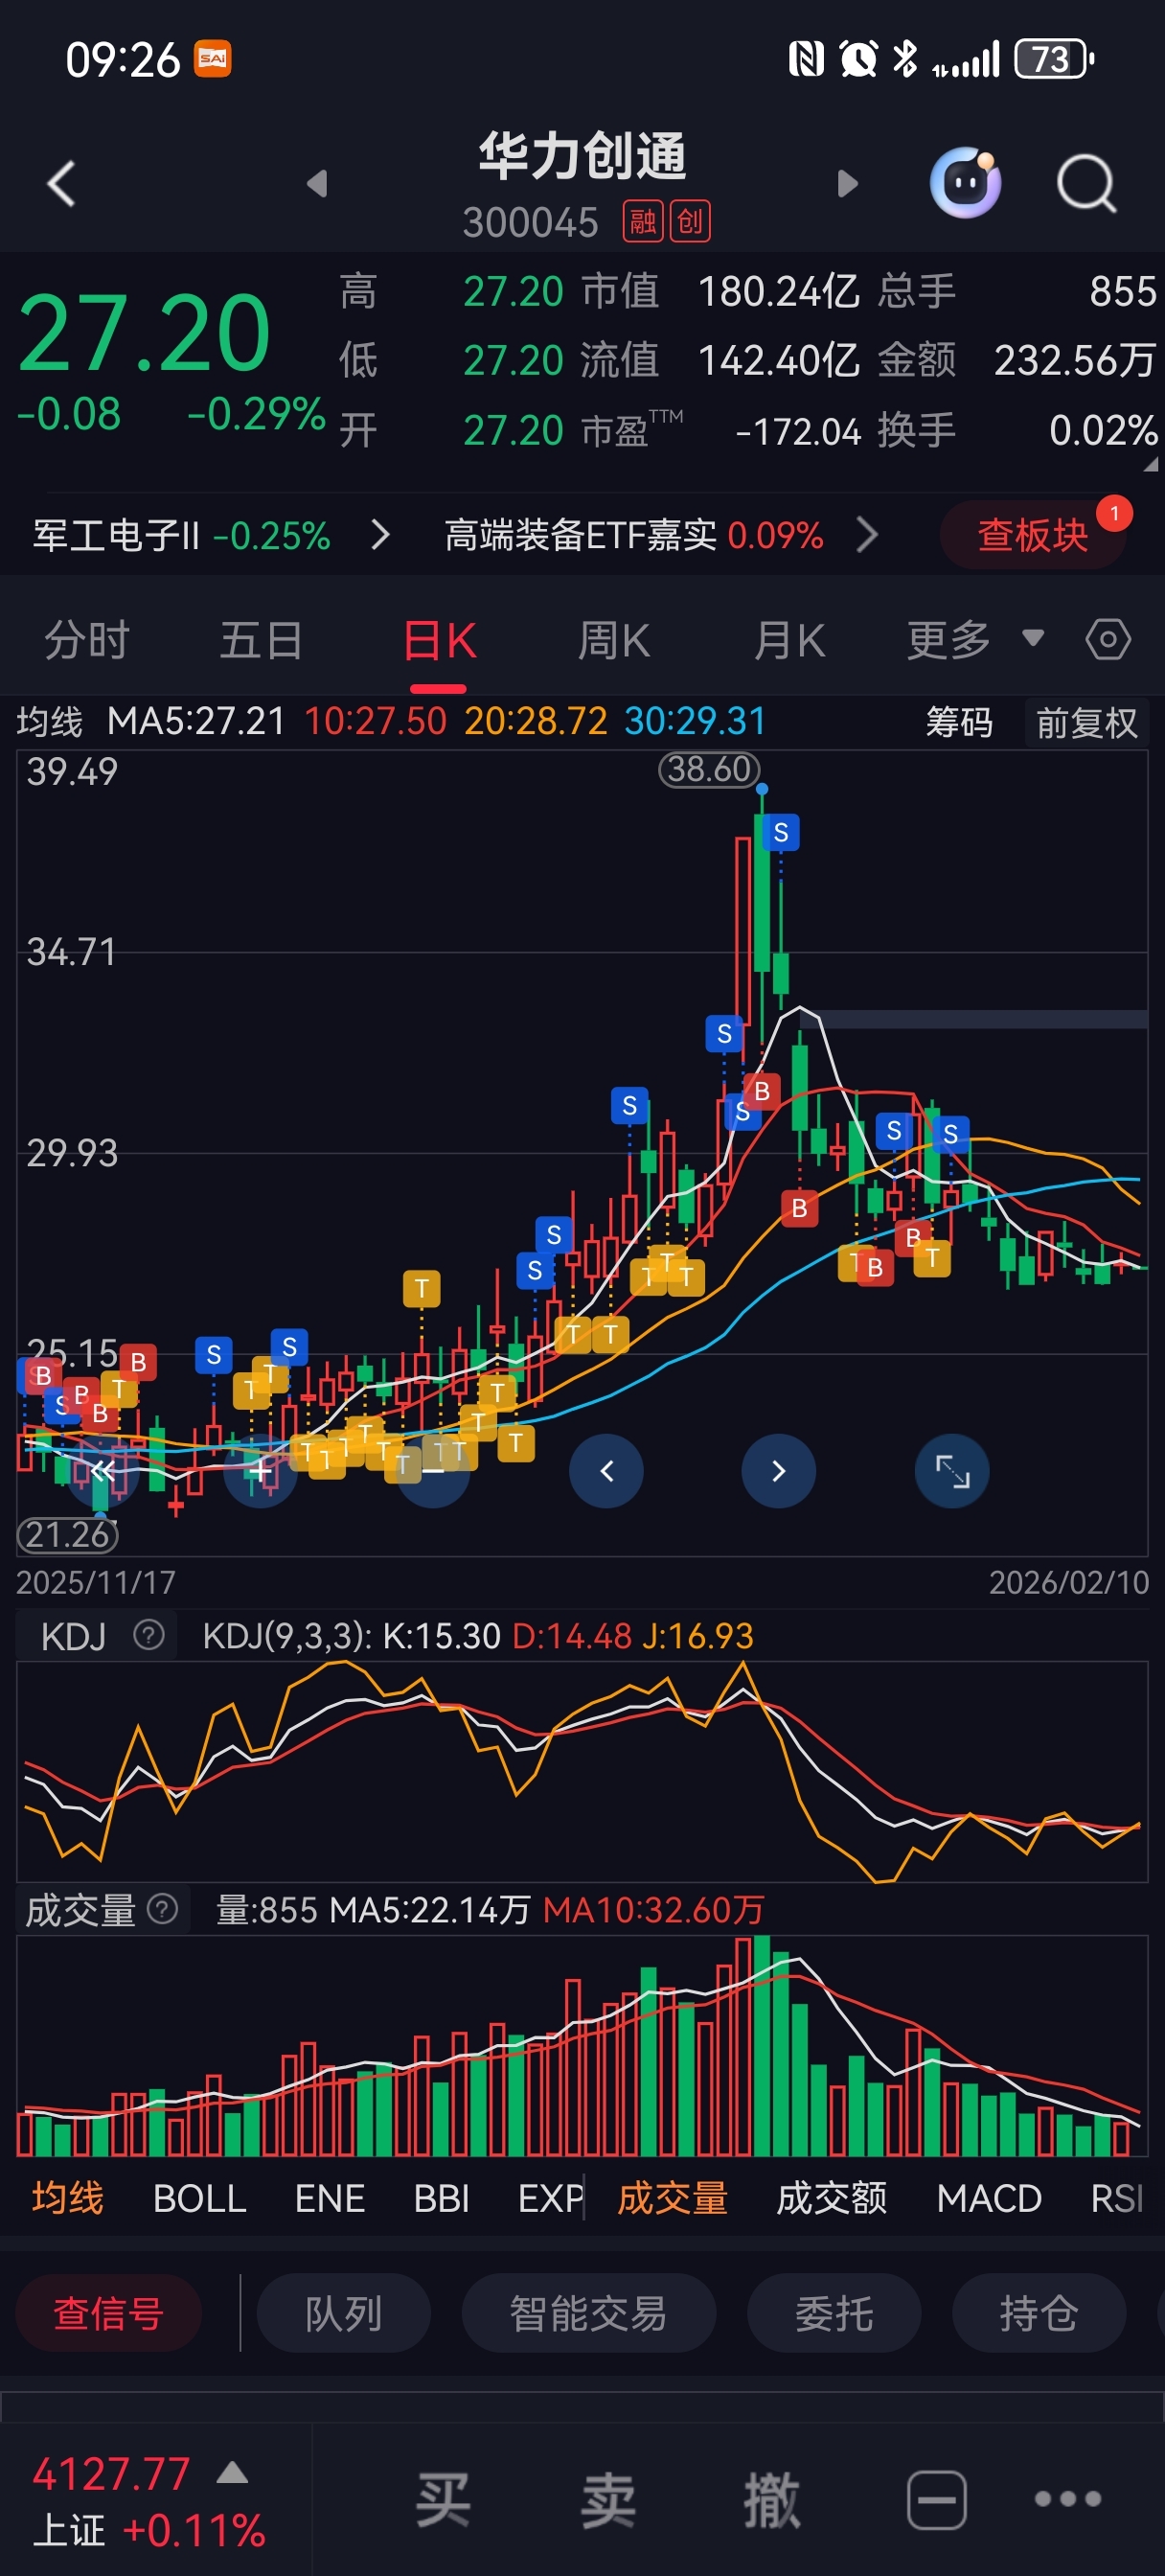Image resolution: width=1165 pixels, height=2576 pixels.
Task: Expand chart to fullscreen
Action: [951, 1471]
